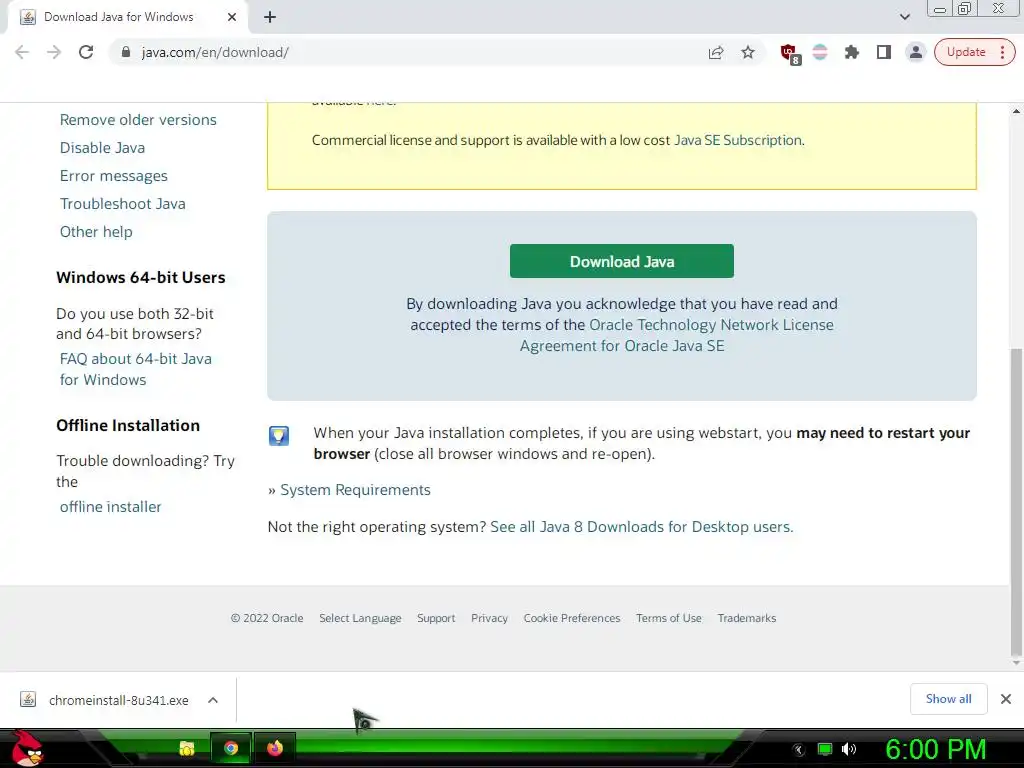1024x768 pixels.
Task: Close the Download Java for Windows tab
Action: click(x=232, y=17)
